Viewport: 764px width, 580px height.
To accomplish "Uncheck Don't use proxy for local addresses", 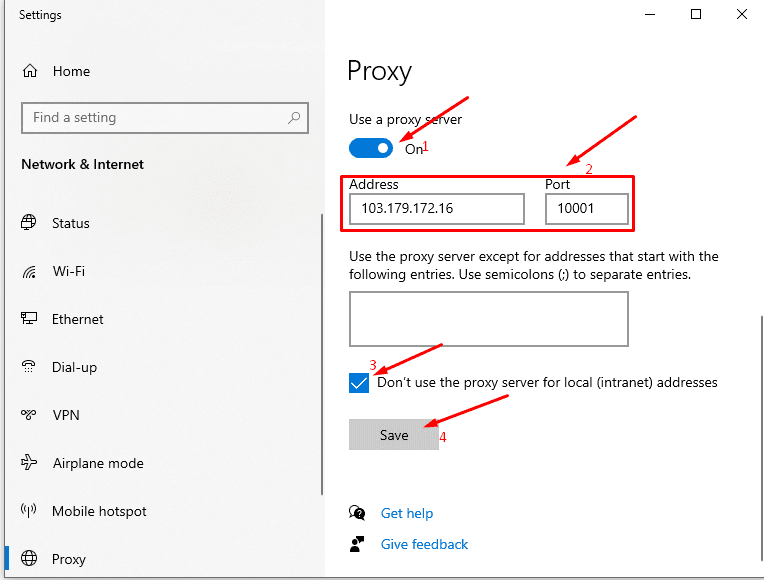I will pyautogui.click(x=359, y=383).
